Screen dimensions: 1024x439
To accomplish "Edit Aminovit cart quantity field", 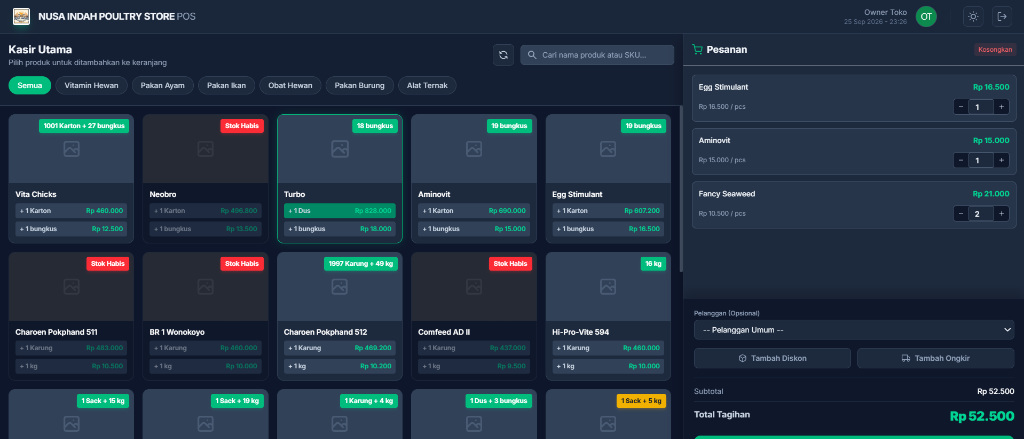I will [x=981, y=160].
